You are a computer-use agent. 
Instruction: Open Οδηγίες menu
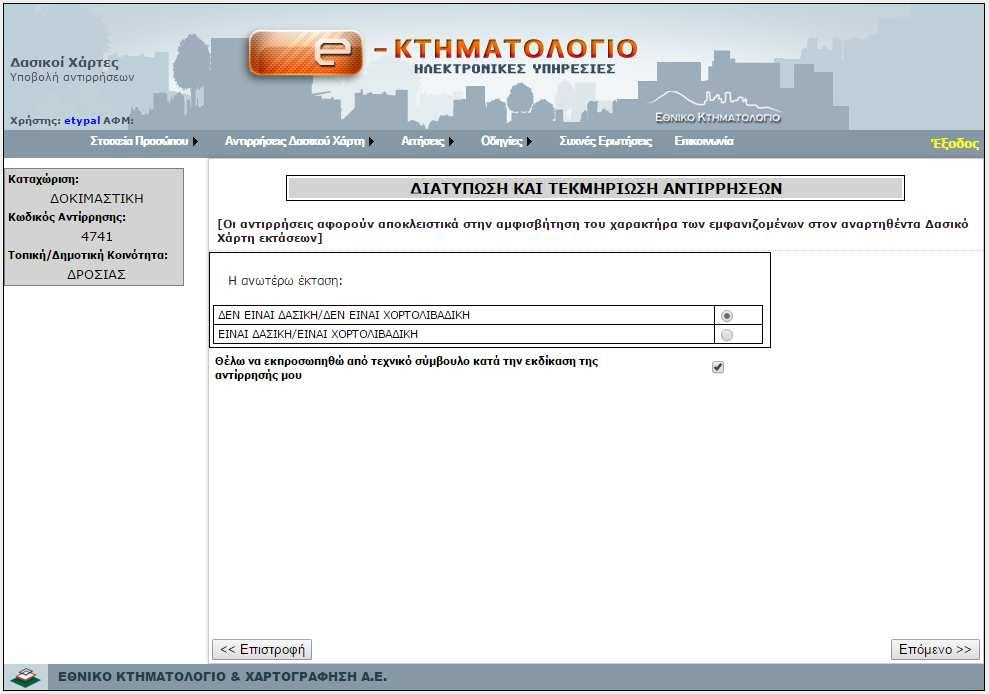click(501, 141)
